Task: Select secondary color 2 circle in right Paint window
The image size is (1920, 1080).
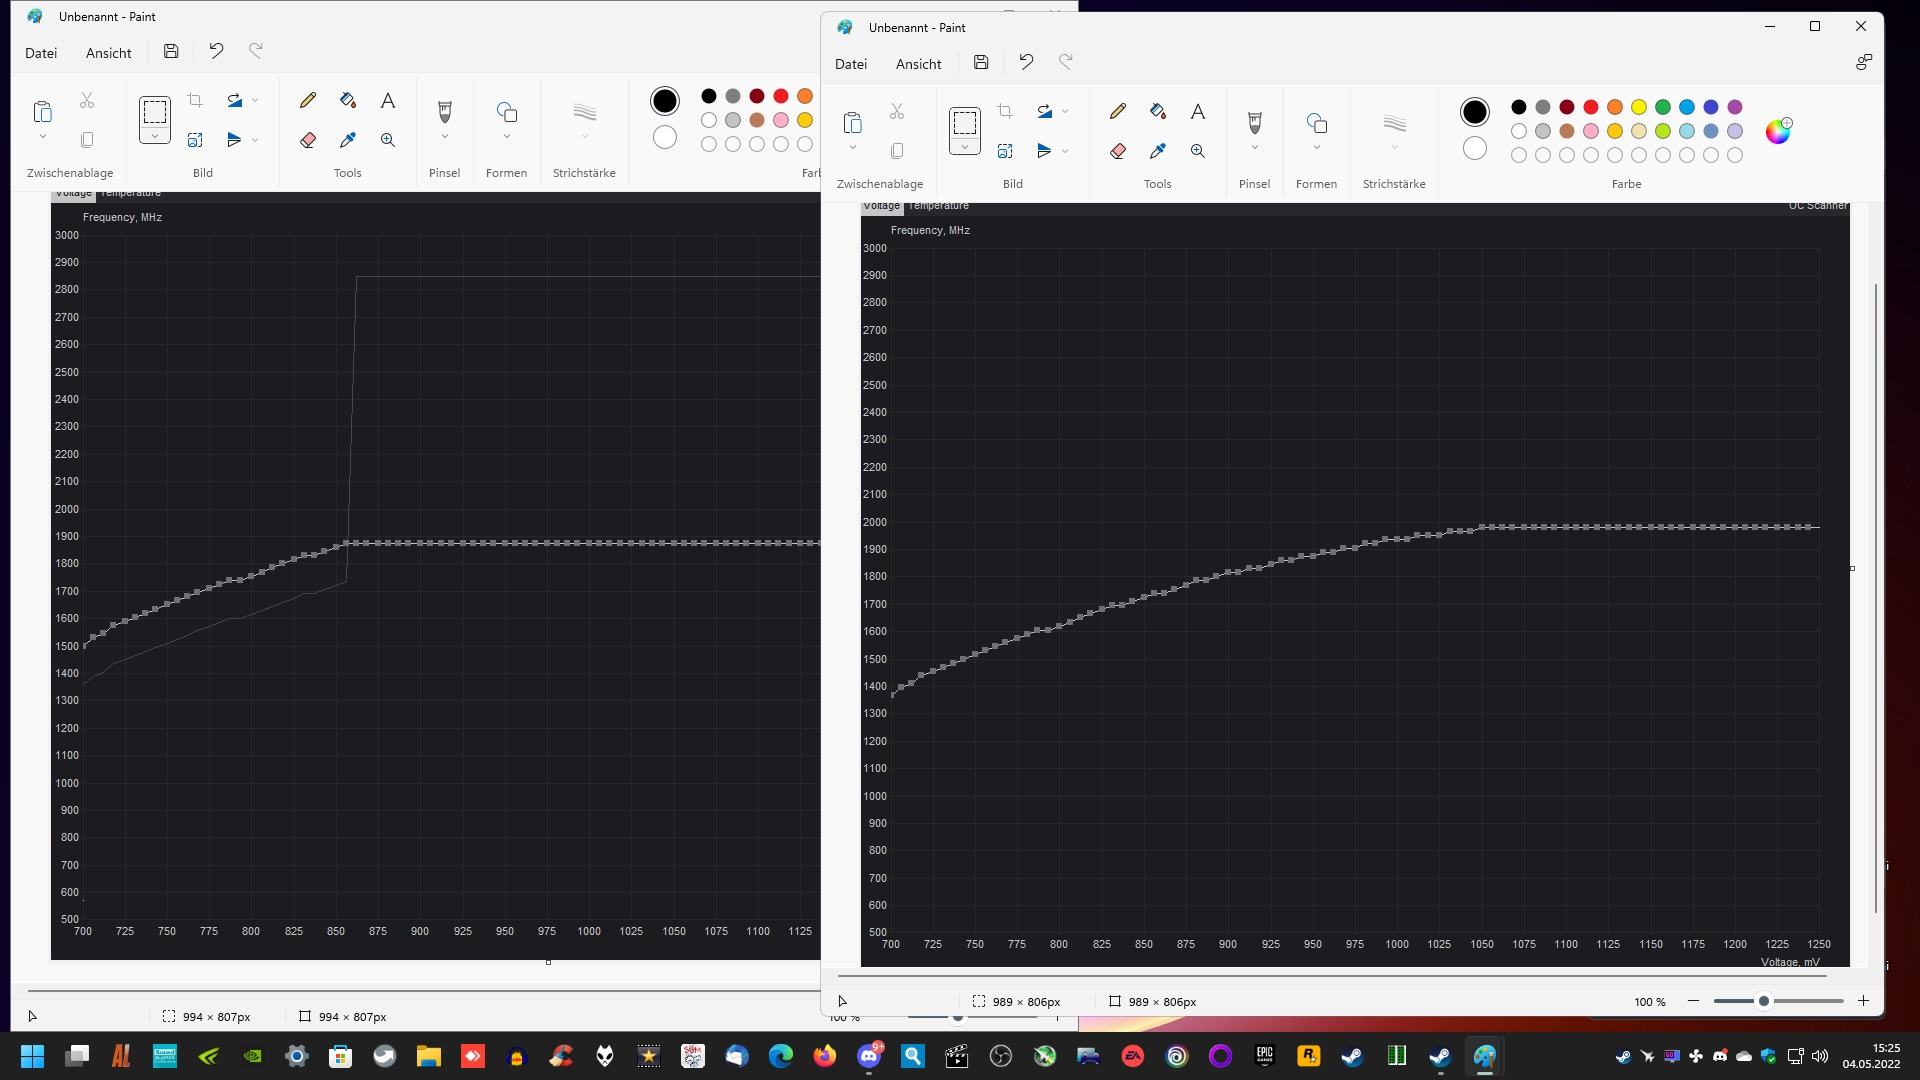Action: pyautogui.click(x=1475, y=149)
